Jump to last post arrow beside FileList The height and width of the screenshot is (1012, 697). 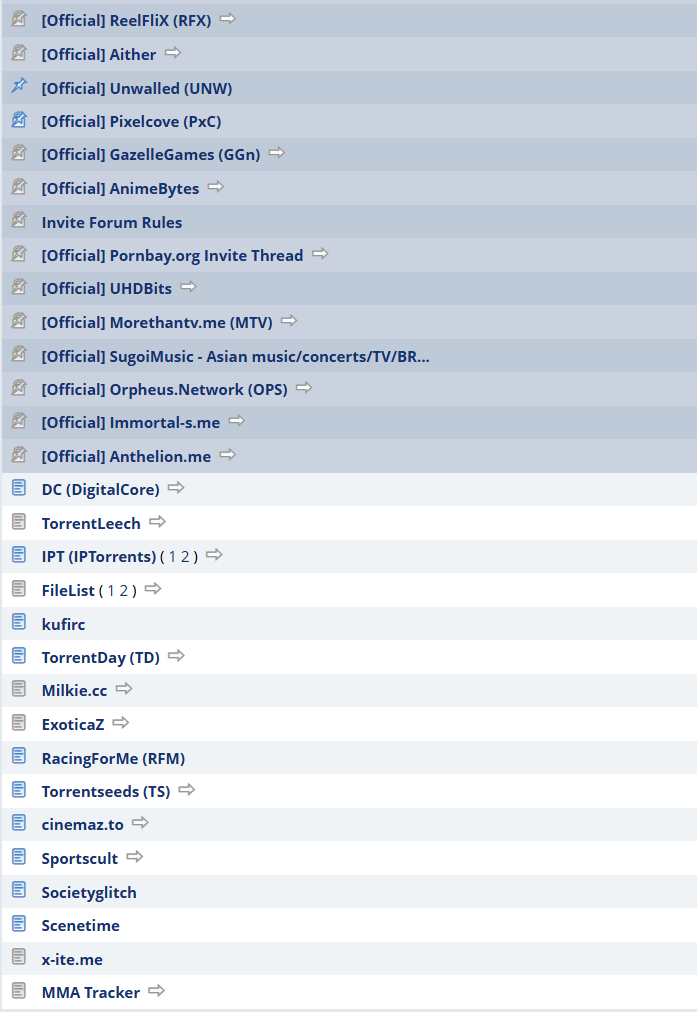coord(153,589)
